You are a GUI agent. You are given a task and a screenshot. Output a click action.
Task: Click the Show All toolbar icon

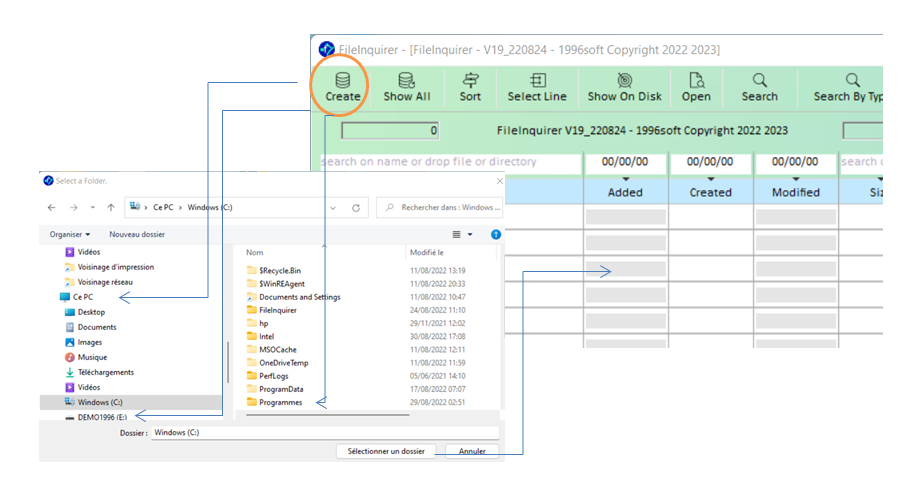407,80
